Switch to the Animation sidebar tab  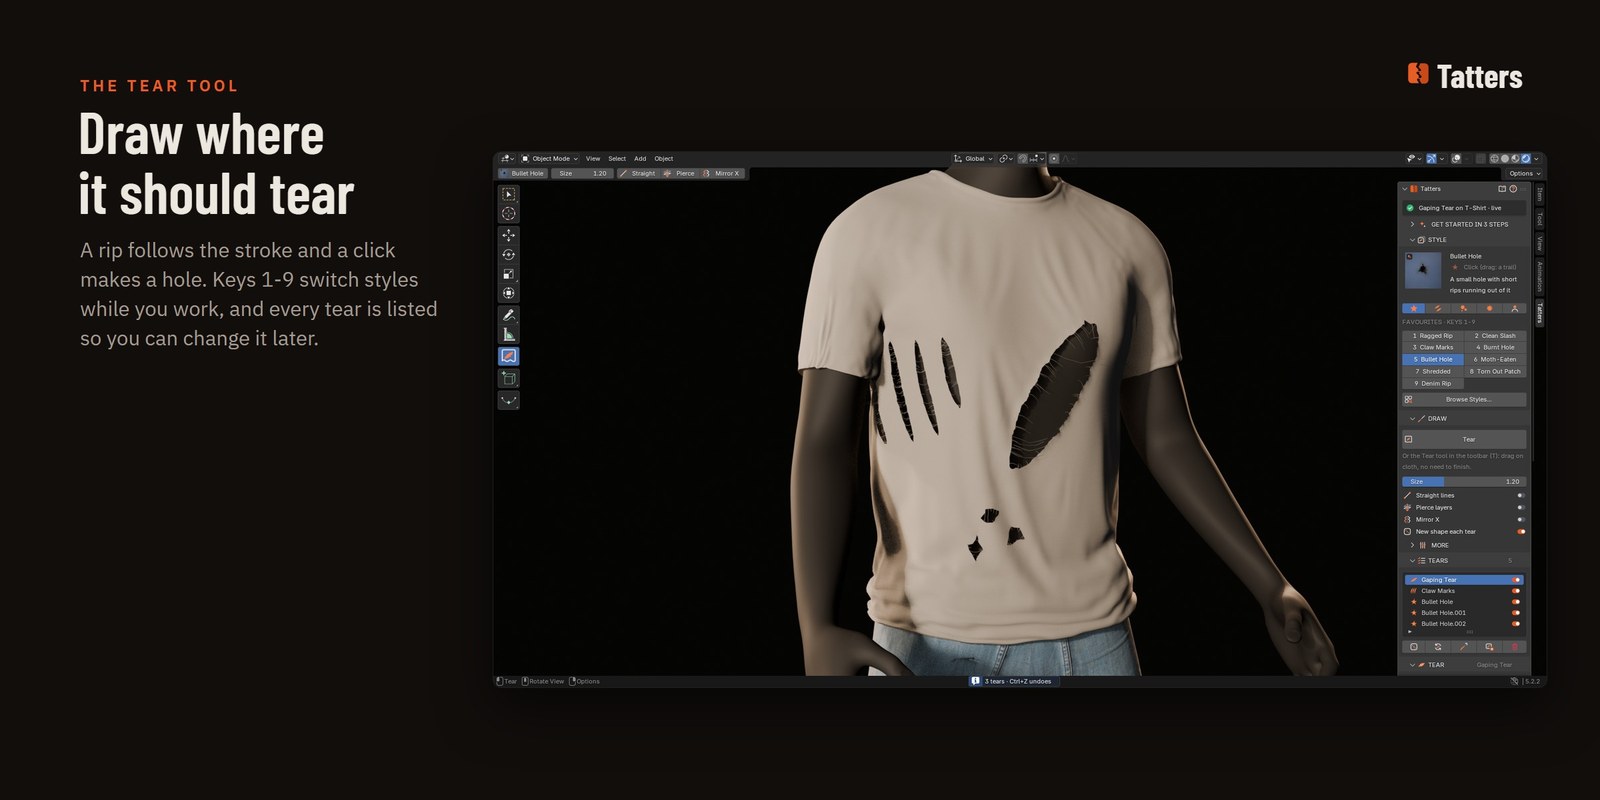1539,276
